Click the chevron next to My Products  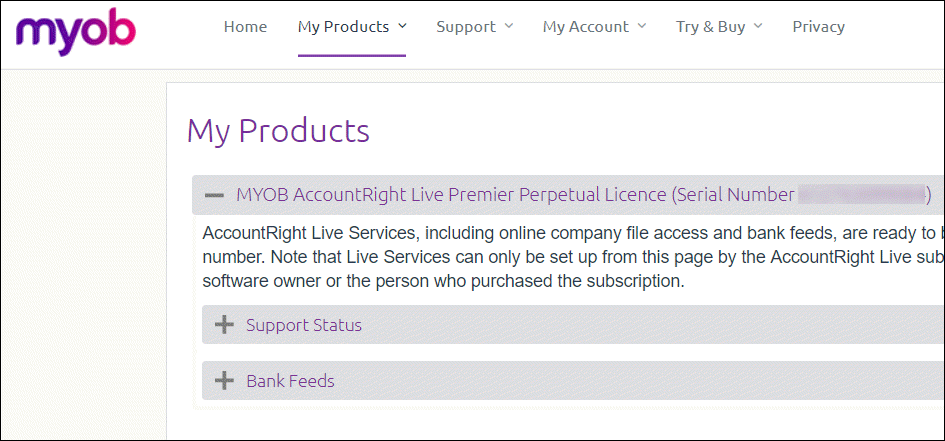402,27
